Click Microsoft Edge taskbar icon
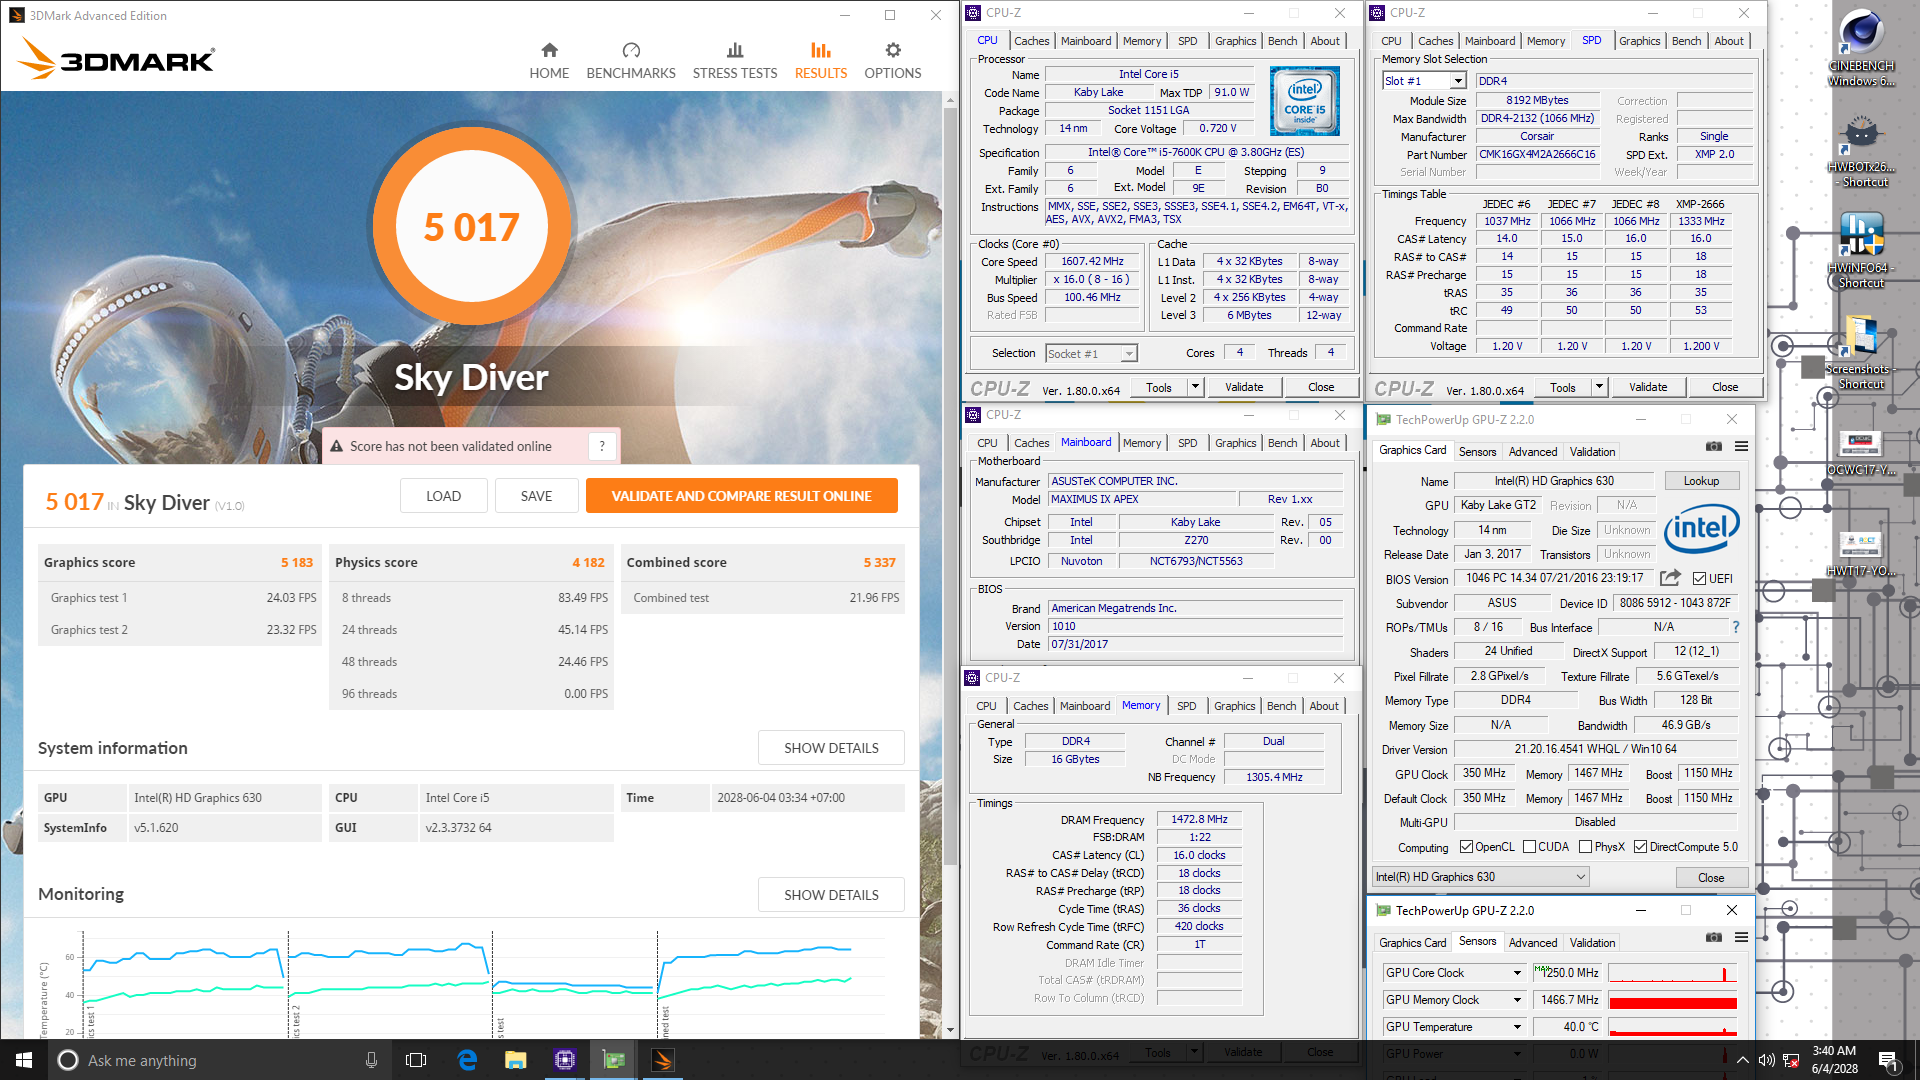Image resolution: width=1920 pixels, height=1080 pixels. 467,1060
